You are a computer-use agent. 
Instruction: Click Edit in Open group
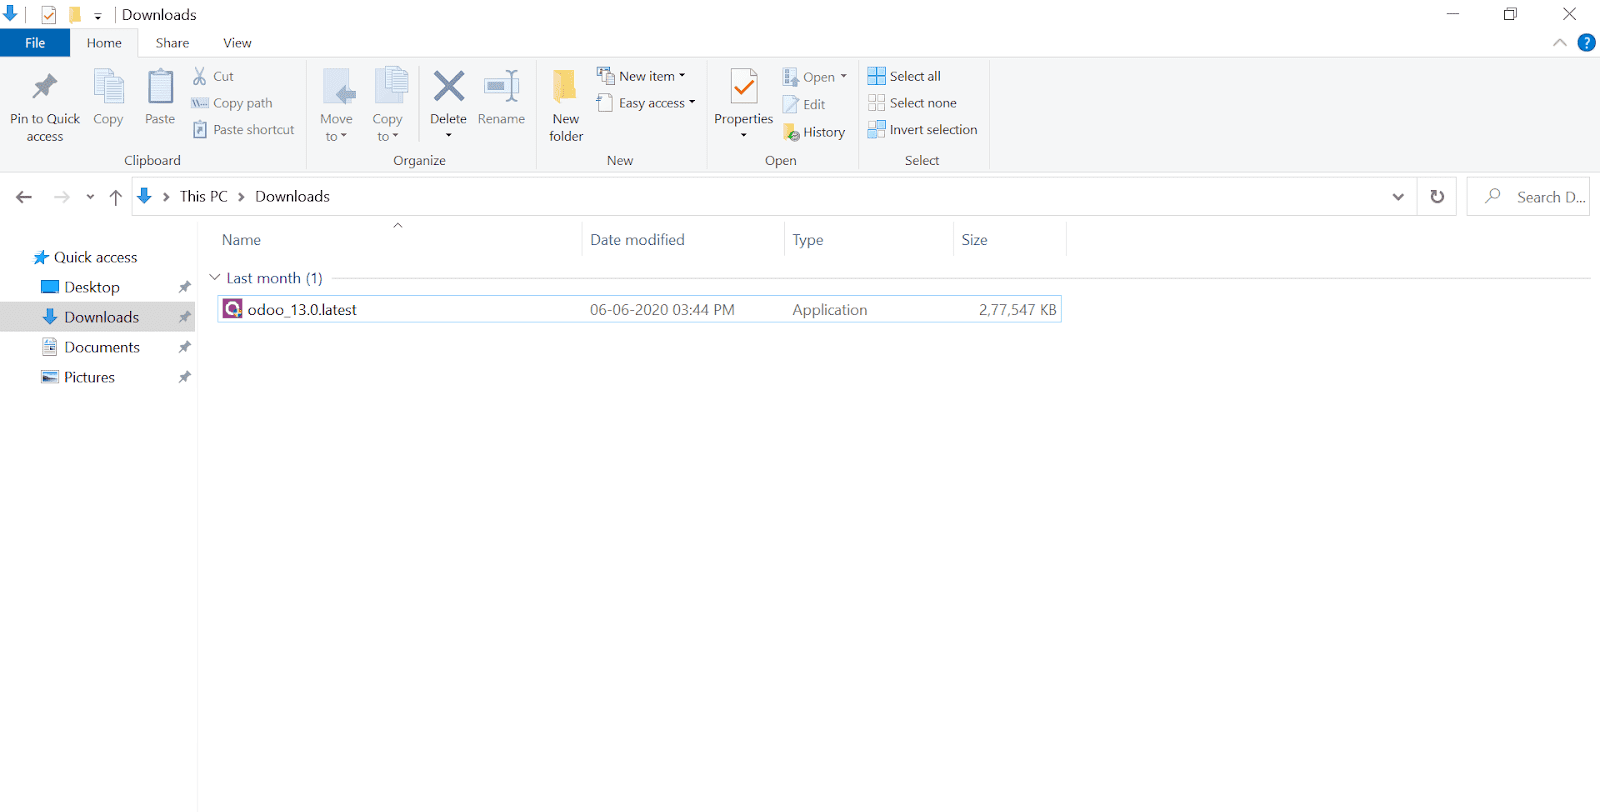click(x=804, y=104)
